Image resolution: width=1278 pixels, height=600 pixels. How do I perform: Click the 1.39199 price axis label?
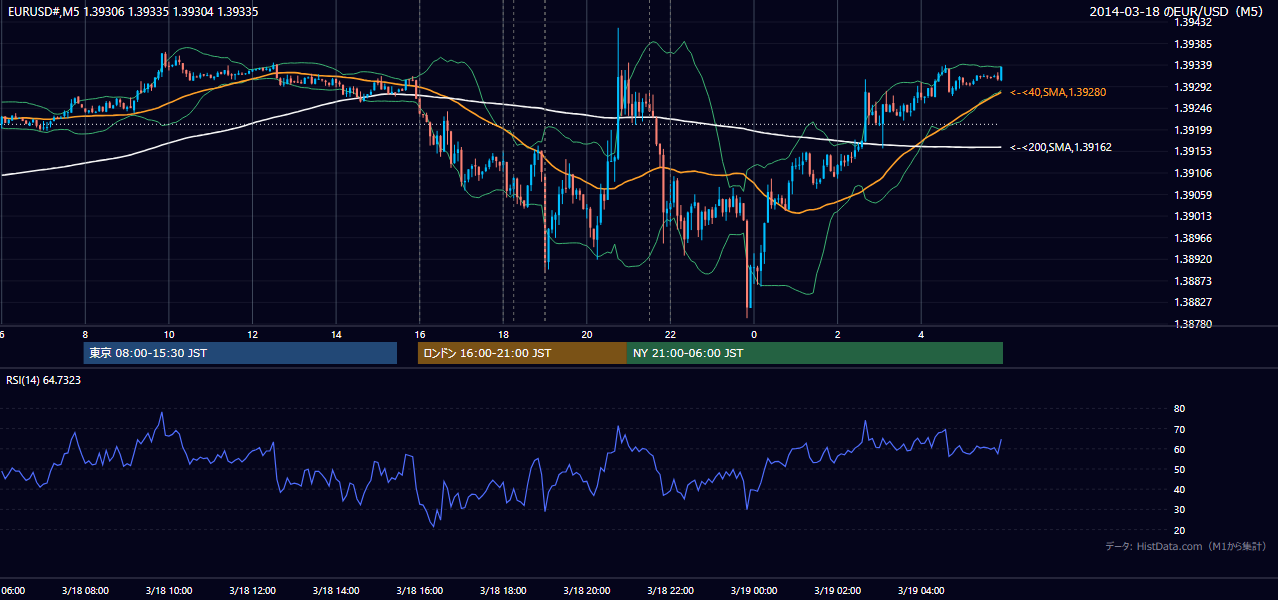pos(1193,130)
